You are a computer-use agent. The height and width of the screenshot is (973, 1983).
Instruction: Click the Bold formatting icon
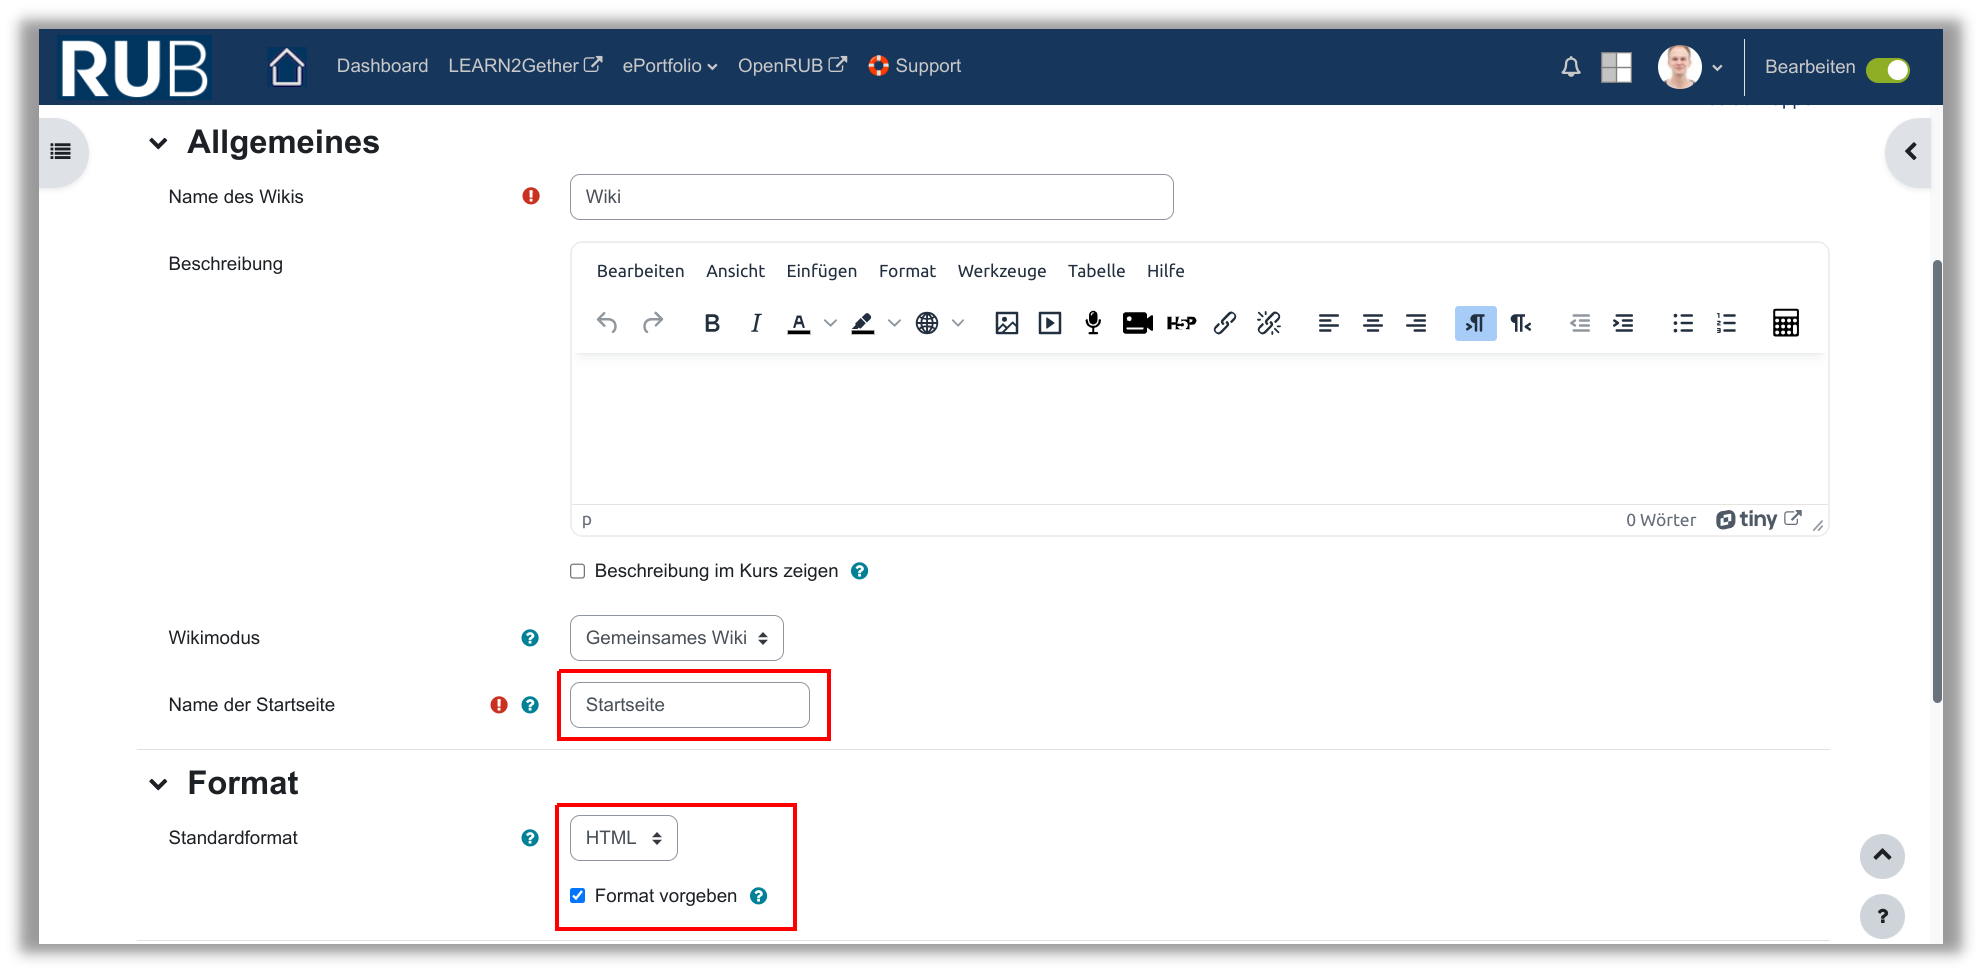pos(712,323)
